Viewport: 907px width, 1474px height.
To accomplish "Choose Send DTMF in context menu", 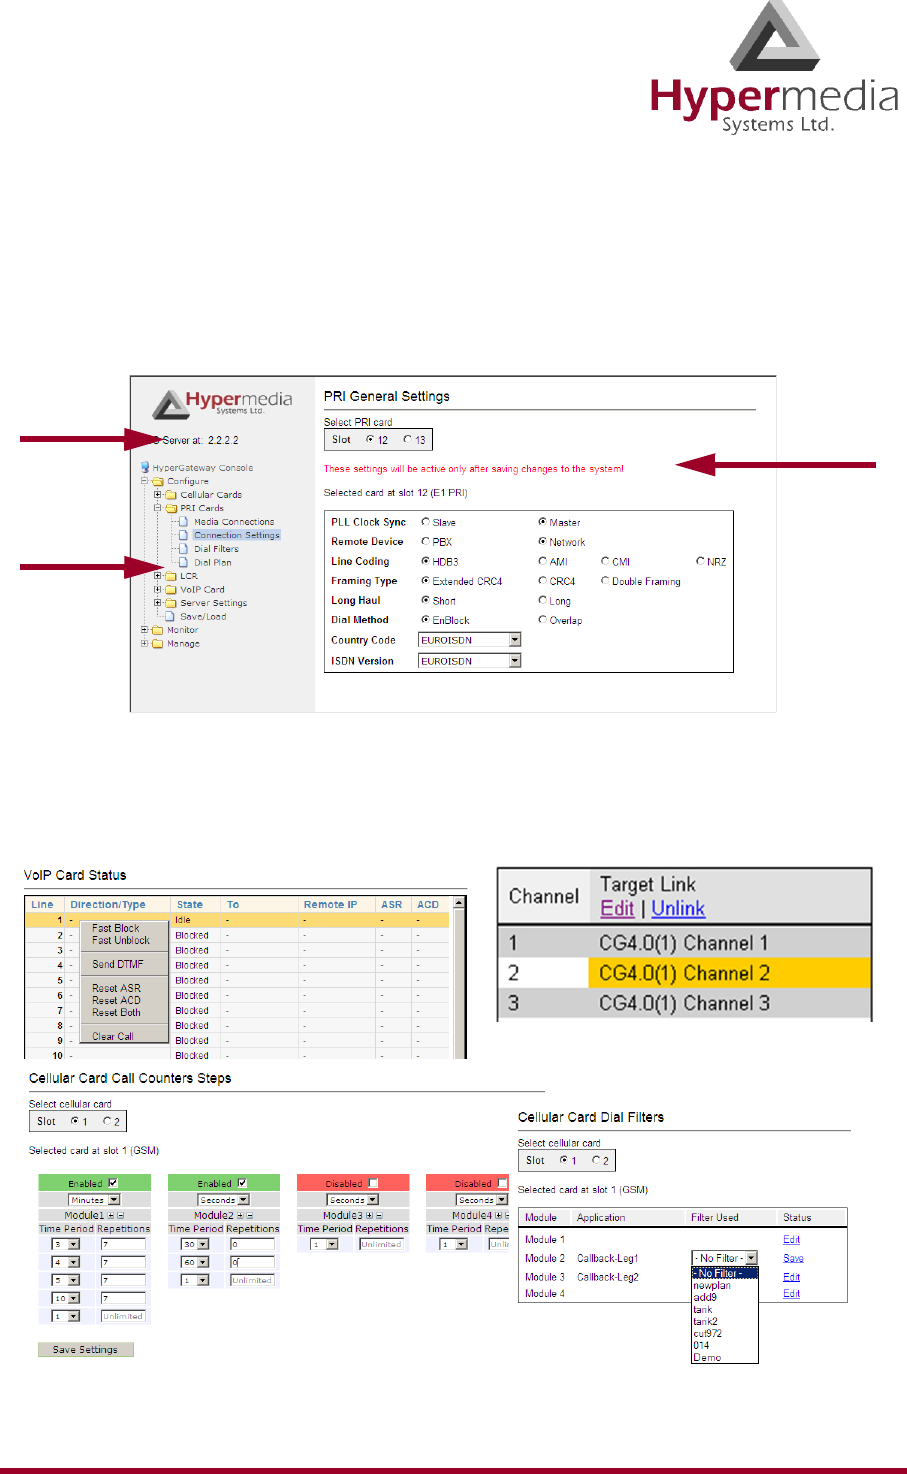I will tap(118, 964).
